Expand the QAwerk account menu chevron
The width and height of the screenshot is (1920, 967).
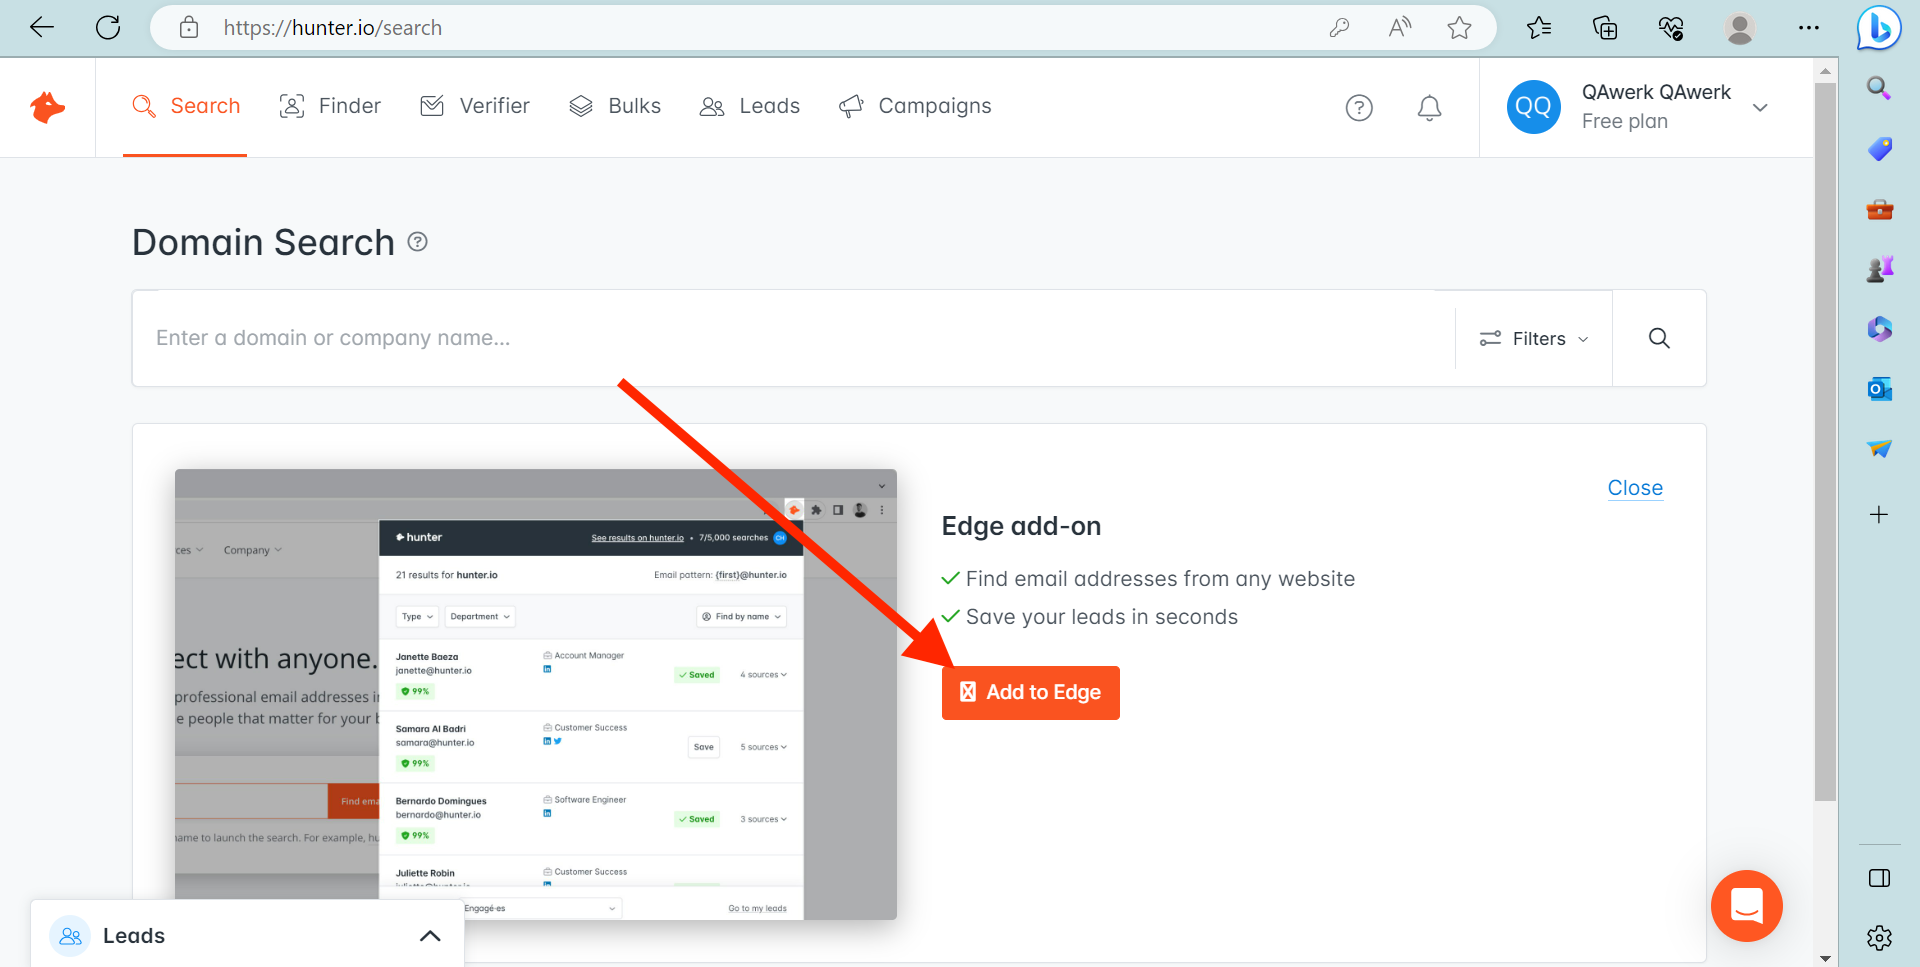point(1760,107)
